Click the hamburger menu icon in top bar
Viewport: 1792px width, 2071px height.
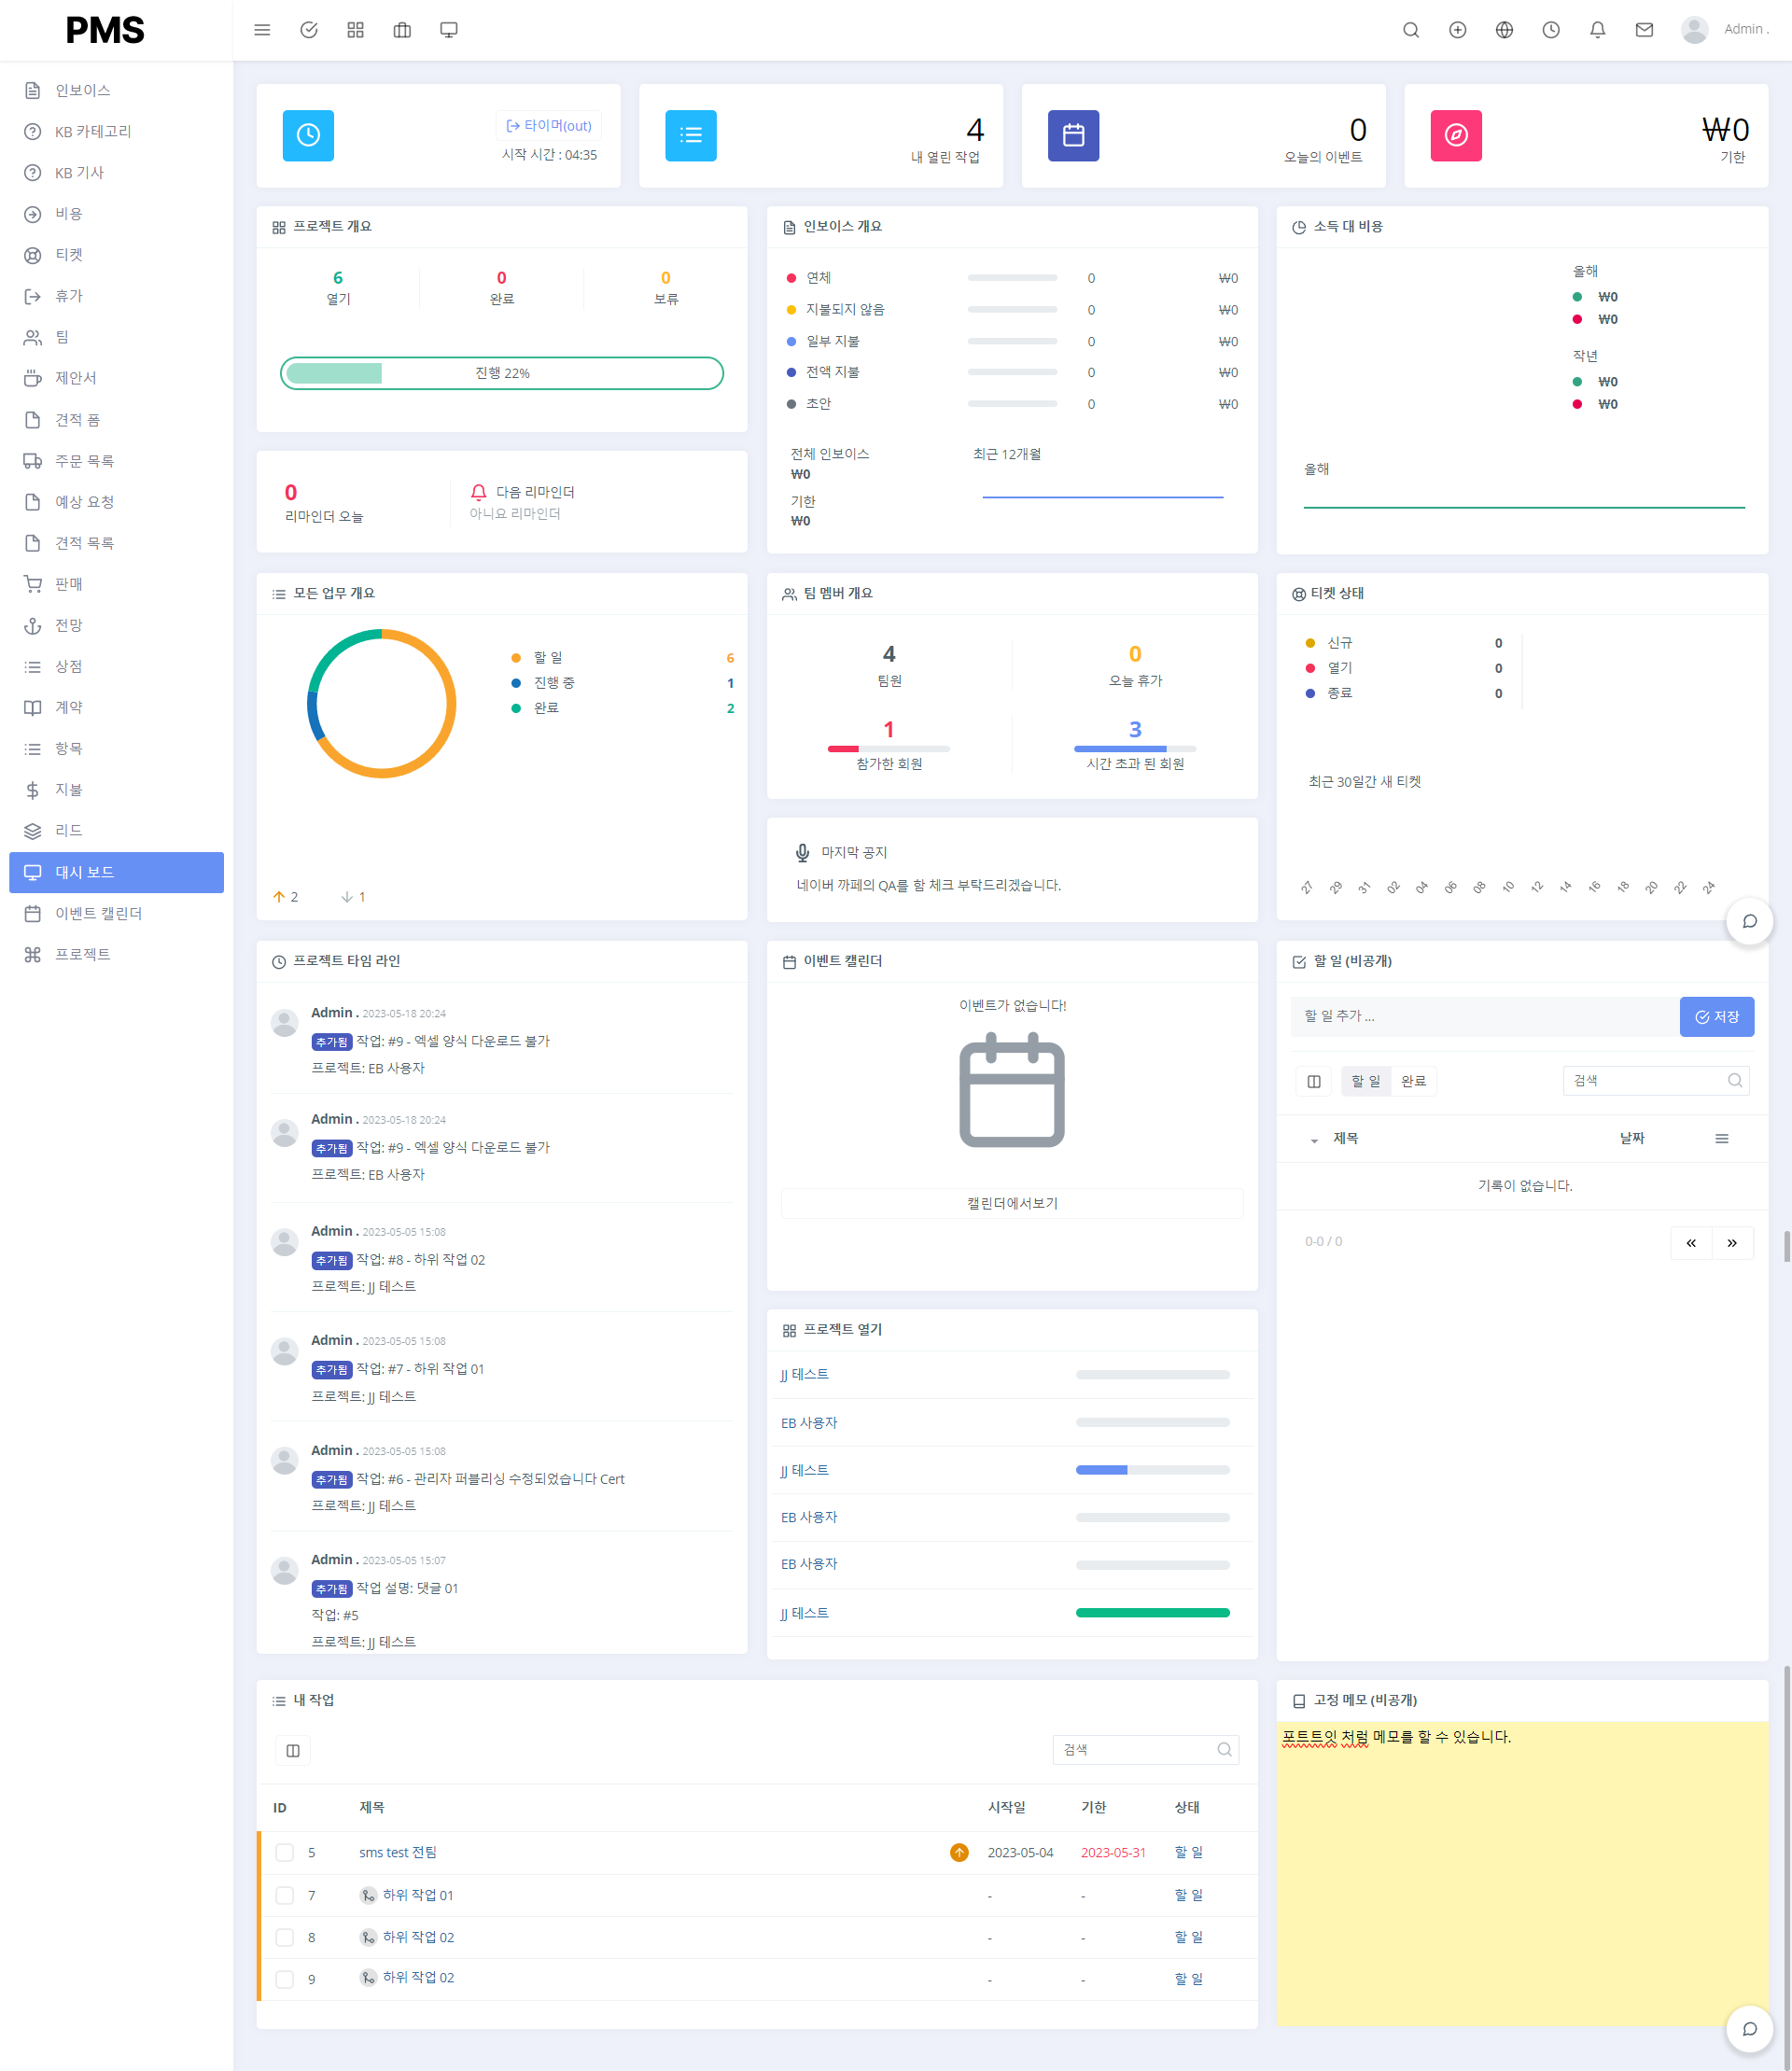tap(262, 30)
